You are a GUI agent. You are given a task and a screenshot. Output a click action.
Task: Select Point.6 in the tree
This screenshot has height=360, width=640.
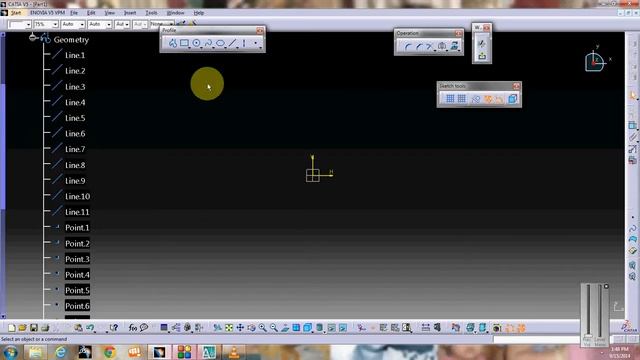click(x=77, y=306)
